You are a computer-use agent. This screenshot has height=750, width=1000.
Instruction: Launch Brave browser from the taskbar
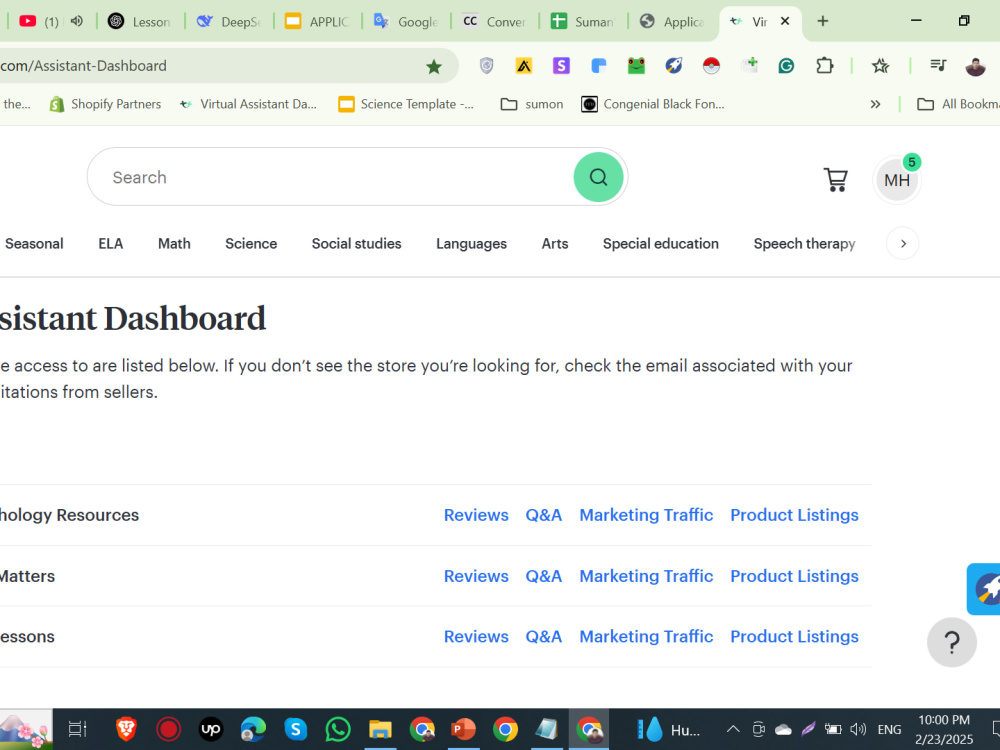click(x=126, y=729)
